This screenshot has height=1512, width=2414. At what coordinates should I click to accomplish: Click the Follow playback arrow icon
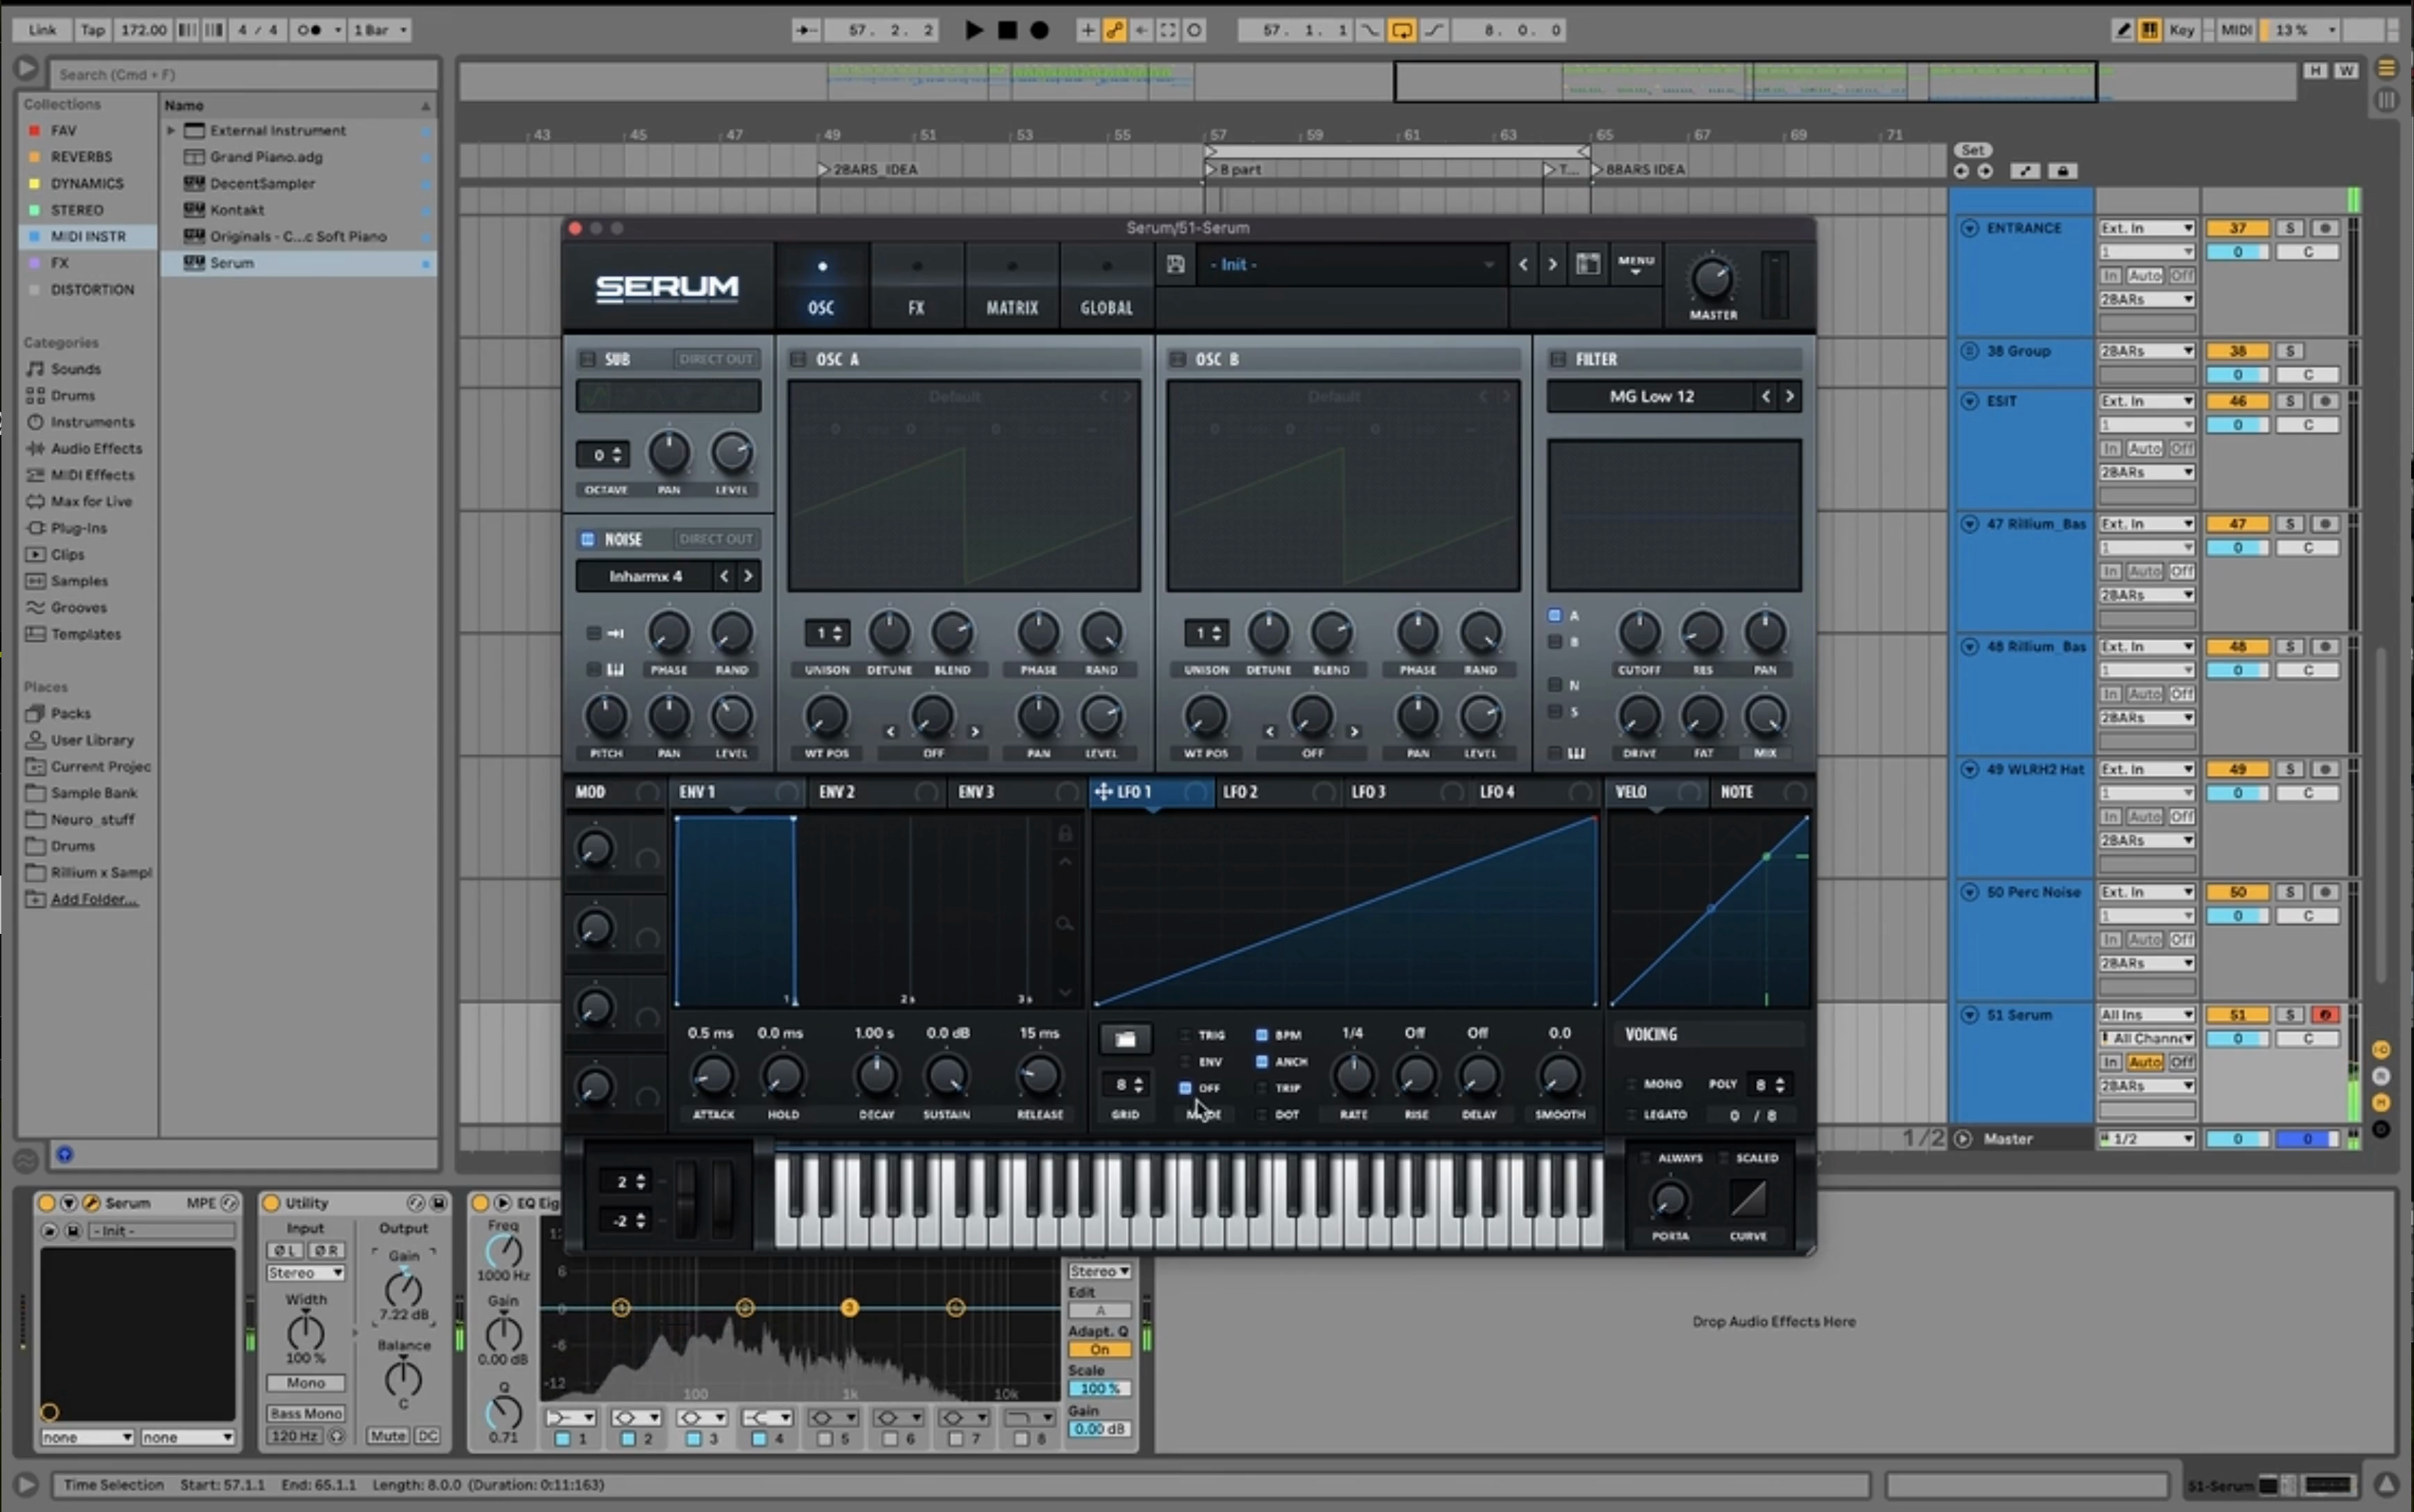click(806, 30)
